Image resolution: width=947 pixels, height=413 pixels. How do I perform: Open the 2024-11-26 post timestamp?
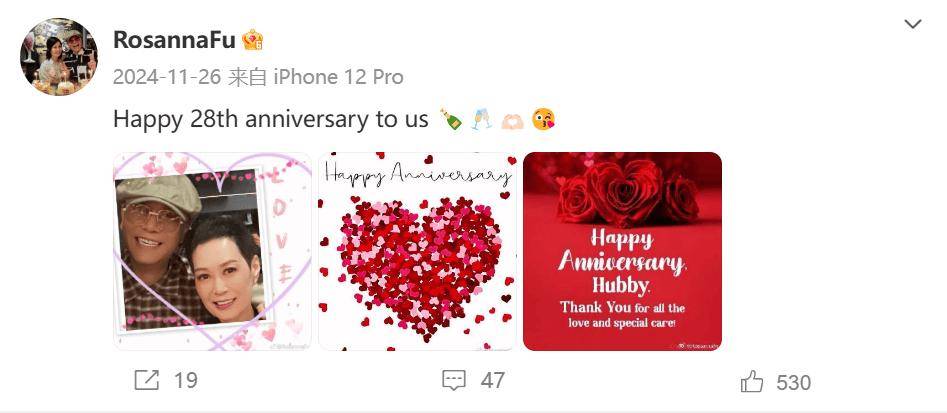pos(167,77)
